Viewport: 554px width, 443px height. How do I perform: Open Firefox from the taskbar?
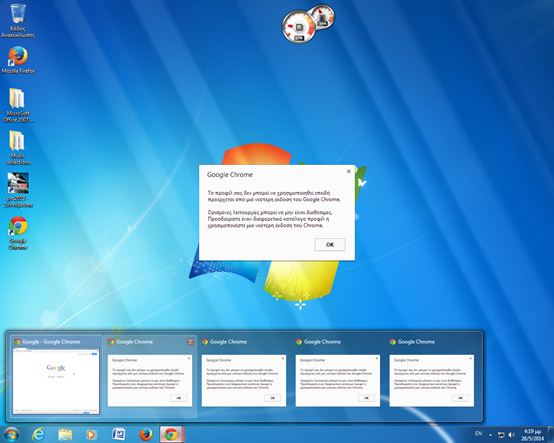[x=145, y=434]
